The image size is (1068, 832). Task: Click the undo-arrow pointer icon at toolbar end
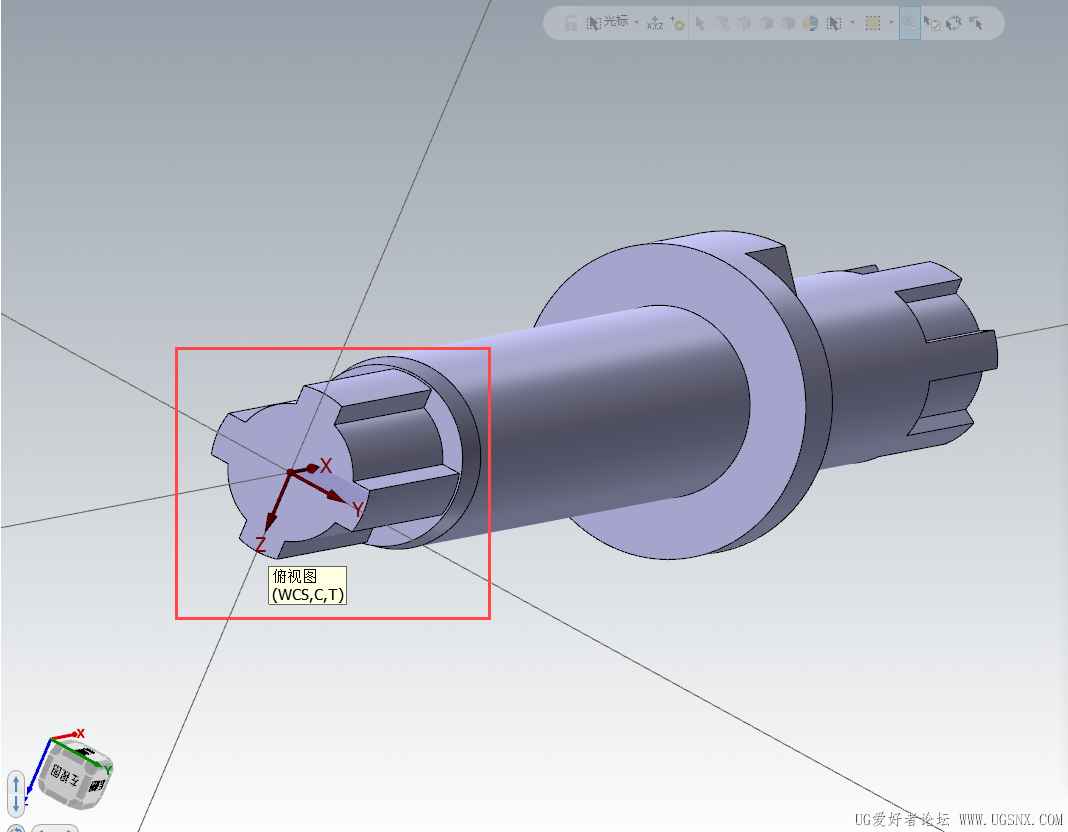[x=976, y=23]
